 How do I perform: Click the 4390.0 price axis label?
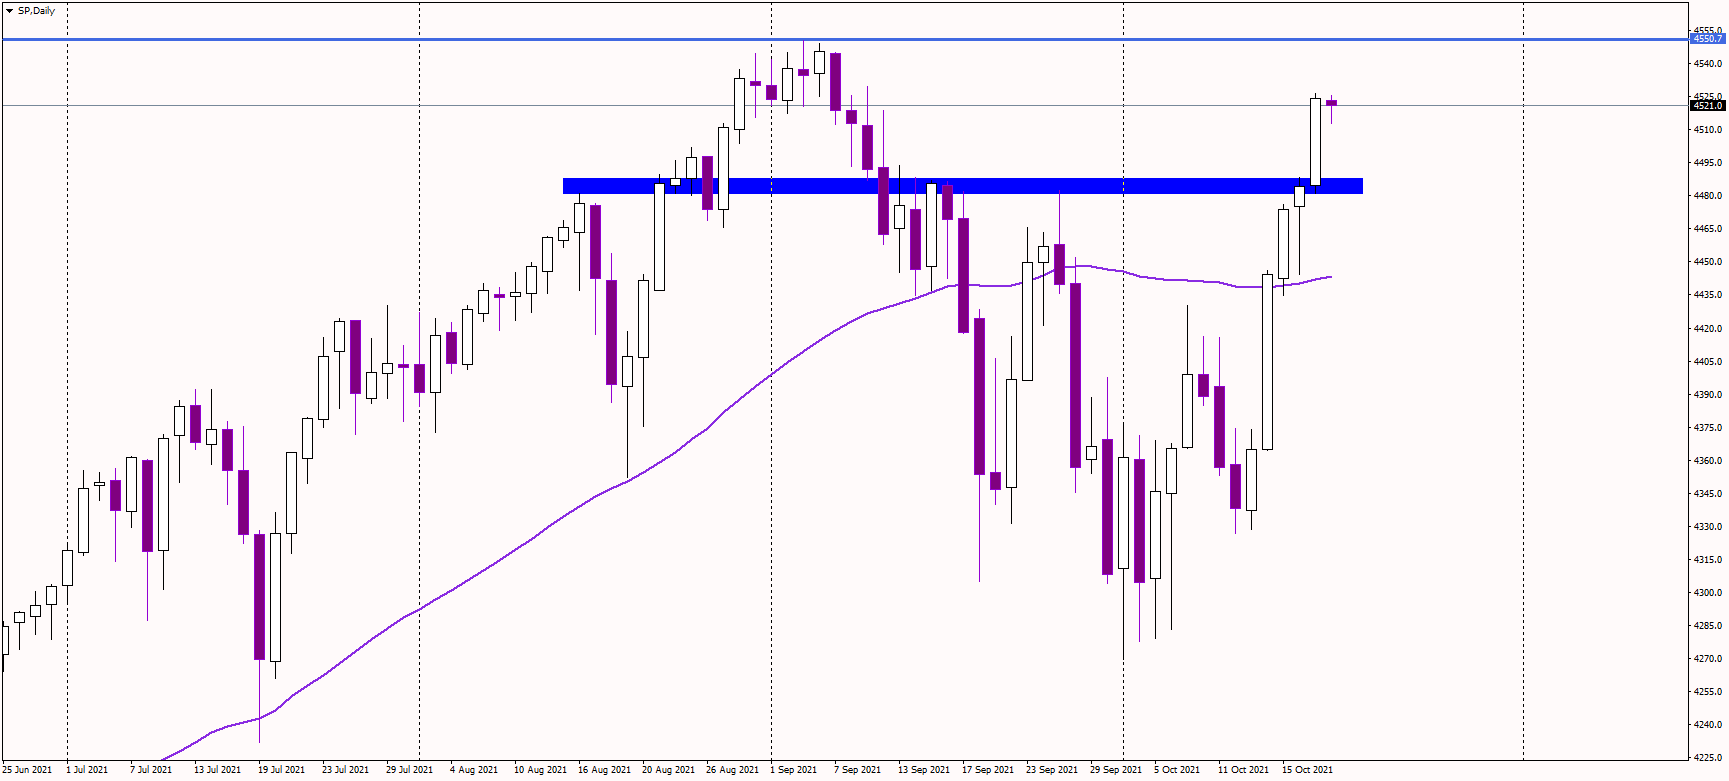(x=1708, y=395)
